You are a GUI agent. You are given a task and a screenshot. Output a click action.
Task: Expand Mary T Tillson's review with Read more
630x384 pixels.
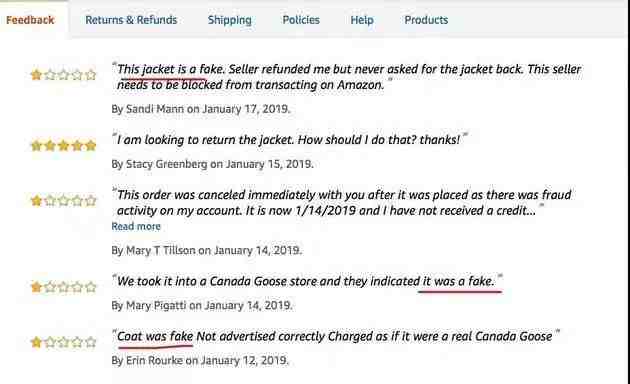(x=136, y=227)
